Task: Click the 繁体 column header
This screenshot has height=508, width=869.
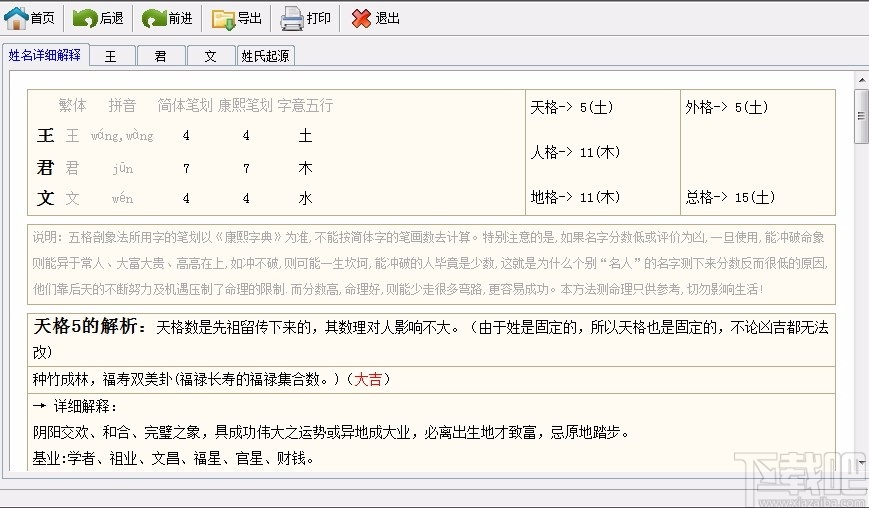Action: (73, 105)
